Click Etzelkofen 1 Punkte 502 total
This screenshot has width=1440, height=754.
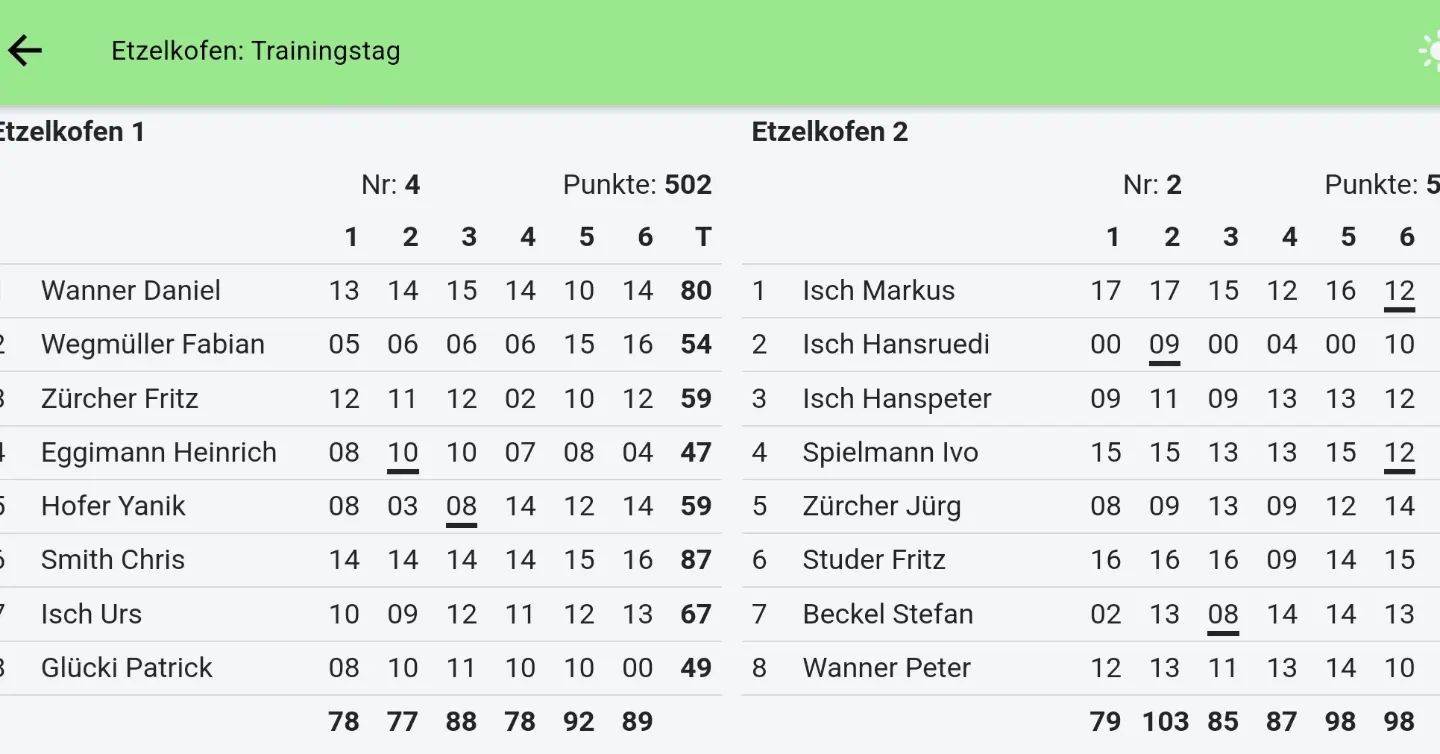637,185
